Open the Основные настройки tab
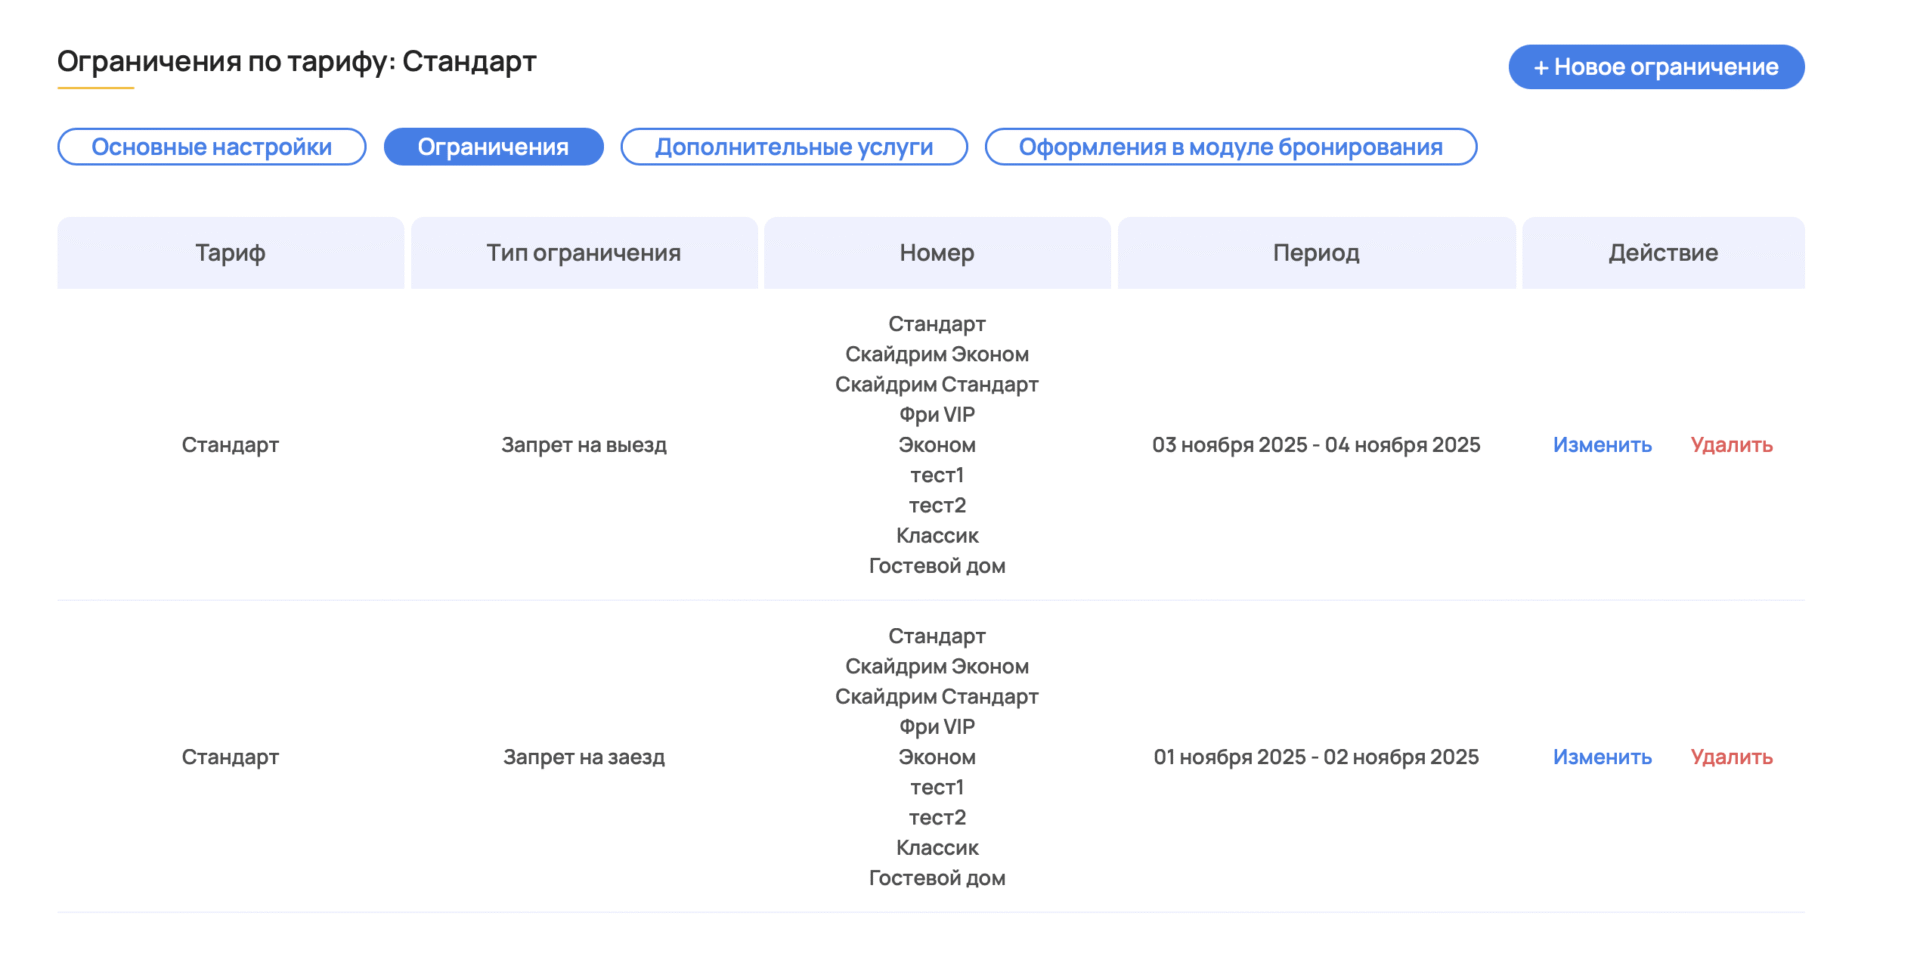 coord(212,147)
